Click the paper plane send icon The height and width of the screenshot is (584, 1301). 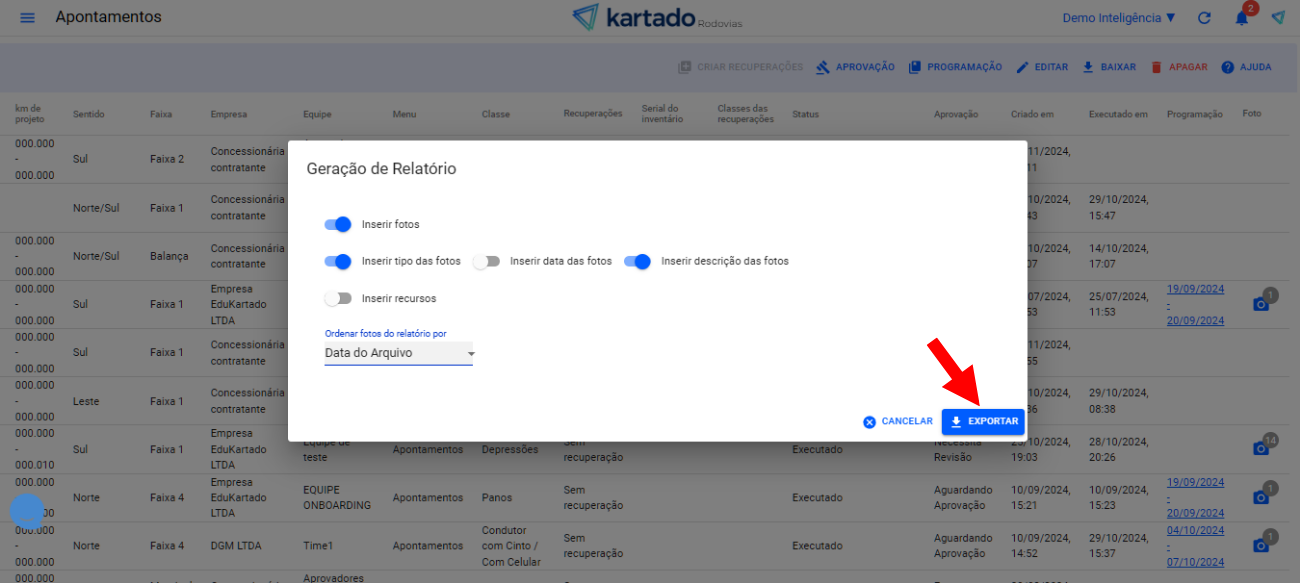click(x=1278, y=18)
